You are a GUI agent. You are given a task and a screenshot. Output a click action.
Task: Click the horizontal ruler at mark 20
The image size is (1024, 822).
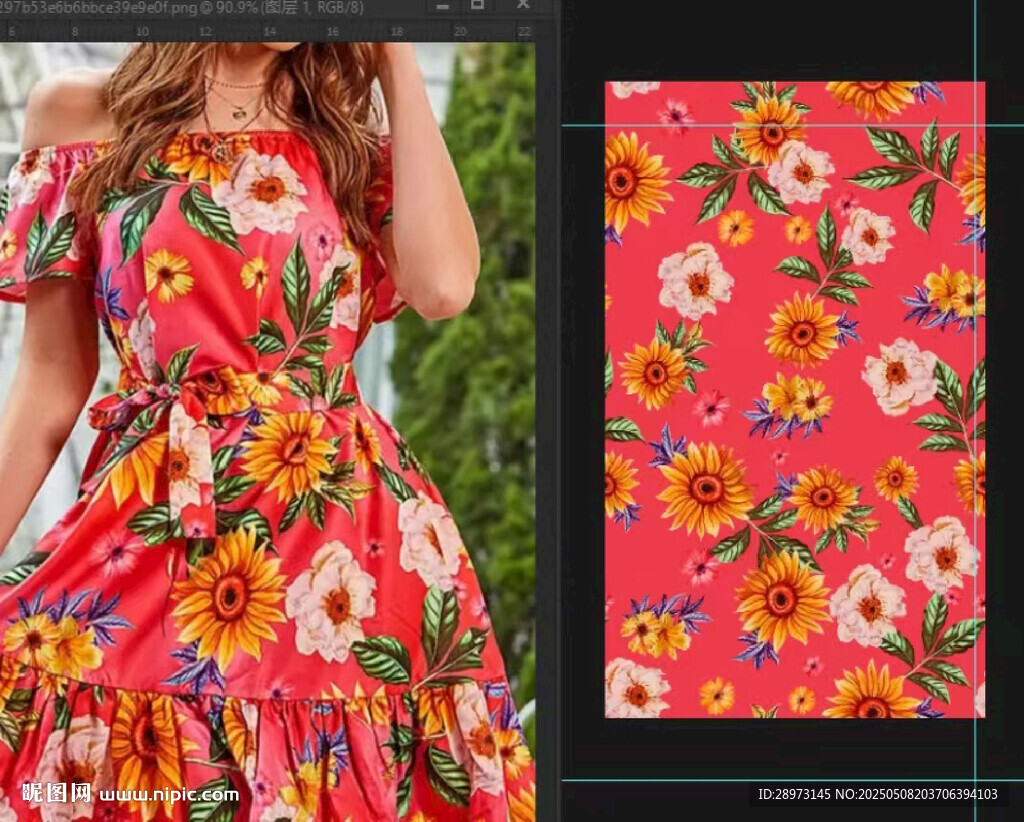(x=460, y=31)
